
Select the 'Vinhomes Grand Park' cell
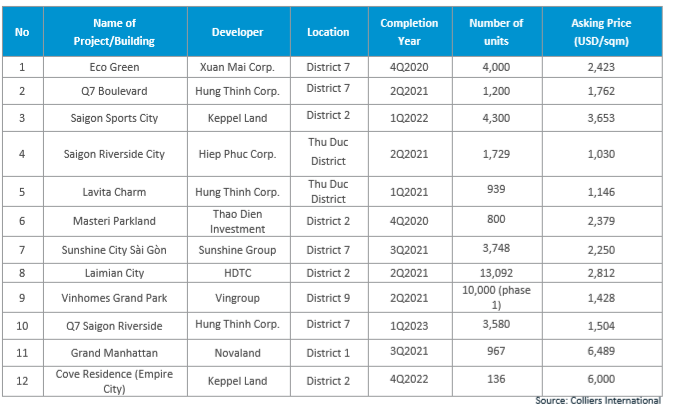click(x=115, y=298)
